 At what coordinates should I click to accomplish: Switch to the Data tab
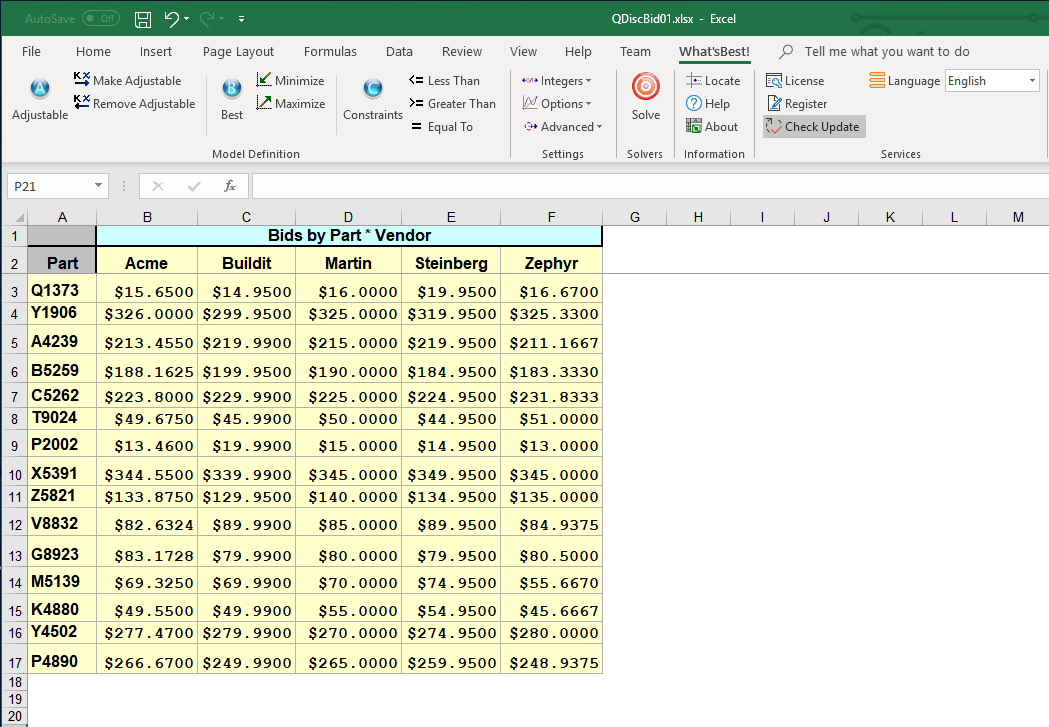tap(399, 51)
